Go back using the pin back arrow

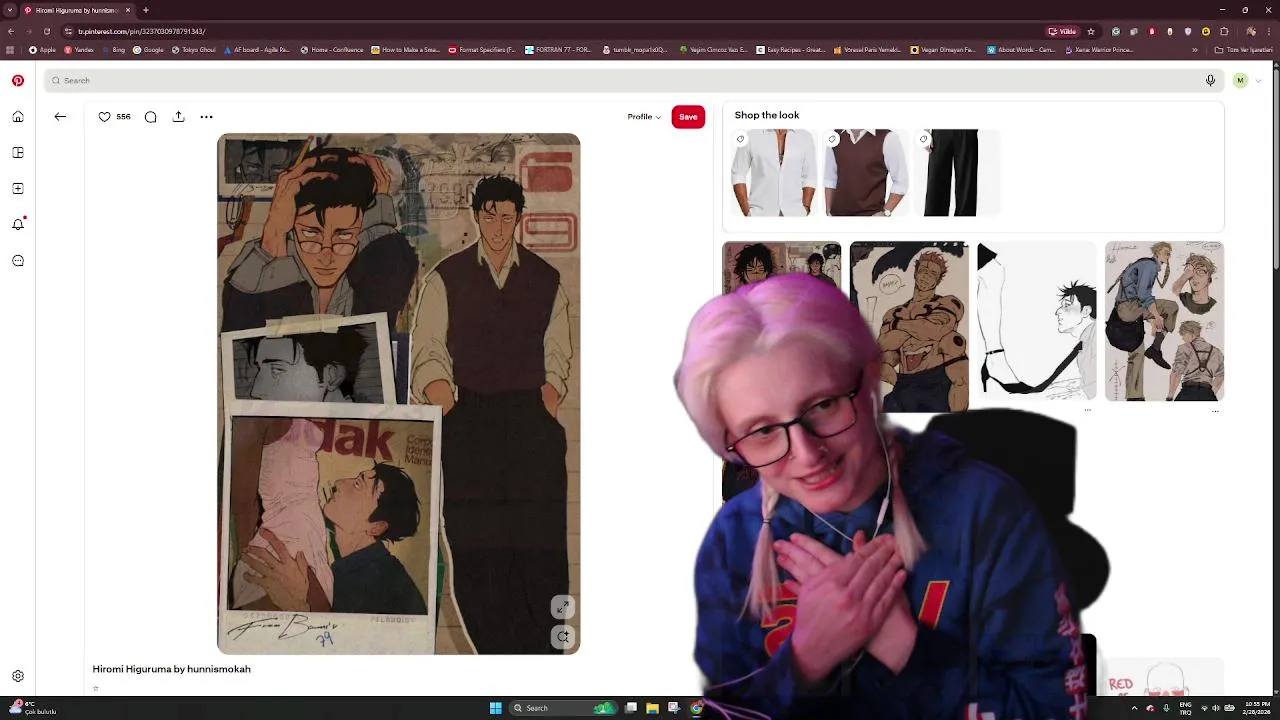point(60,117)
